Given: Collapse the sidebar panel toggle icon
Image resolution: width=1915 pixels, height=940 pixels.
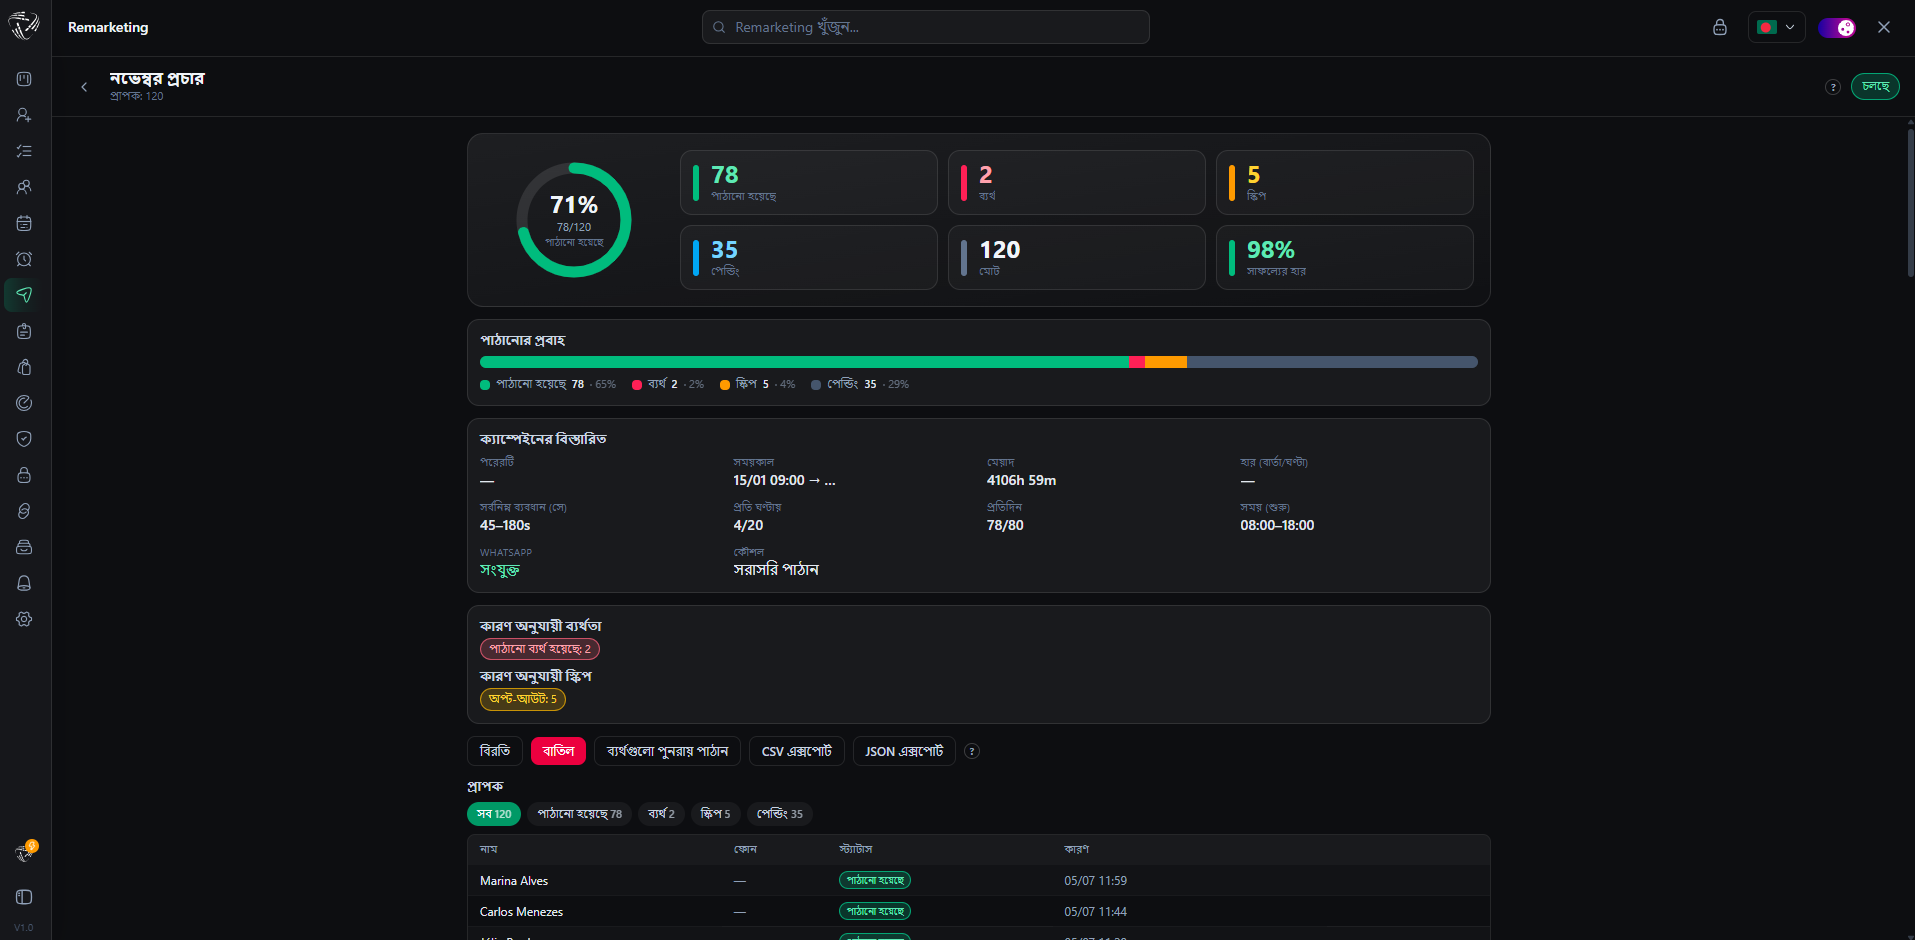Looking at the screenshot, I should click(24, 897).
